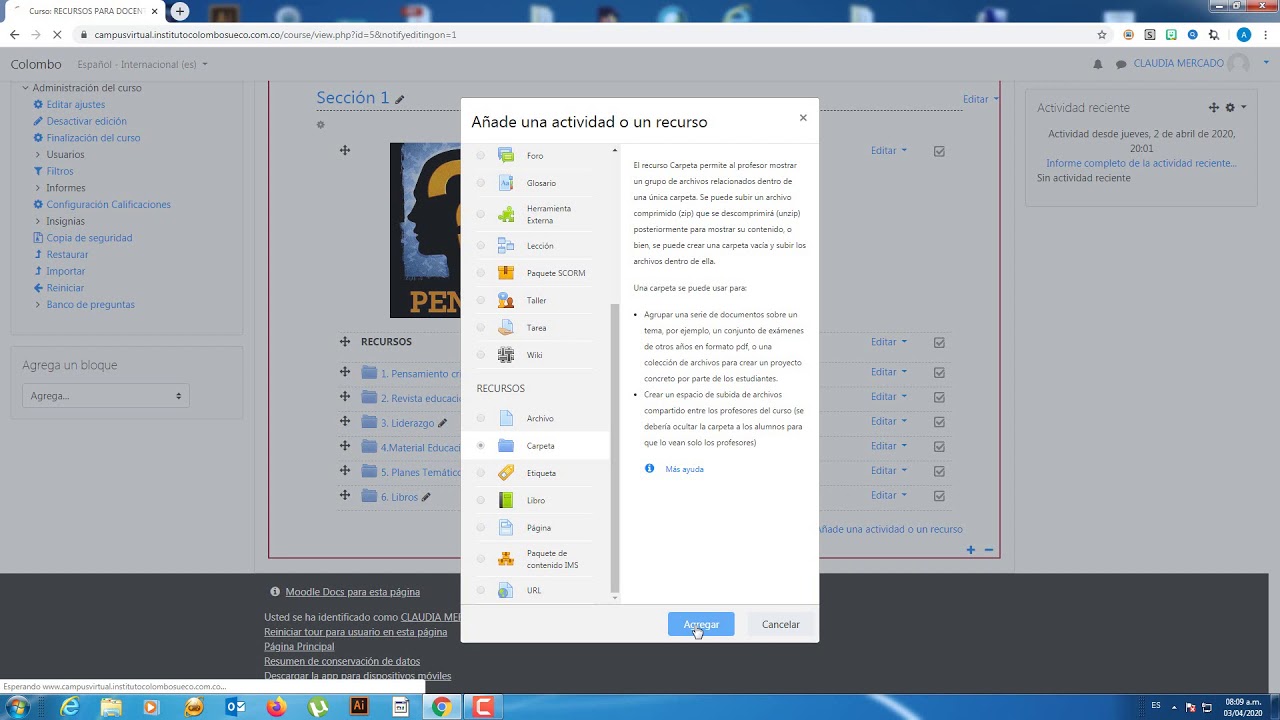Click the Lección activity icon
This screenshot has height=720, width=1280.
pyautogui.click(x=506, y=245)
